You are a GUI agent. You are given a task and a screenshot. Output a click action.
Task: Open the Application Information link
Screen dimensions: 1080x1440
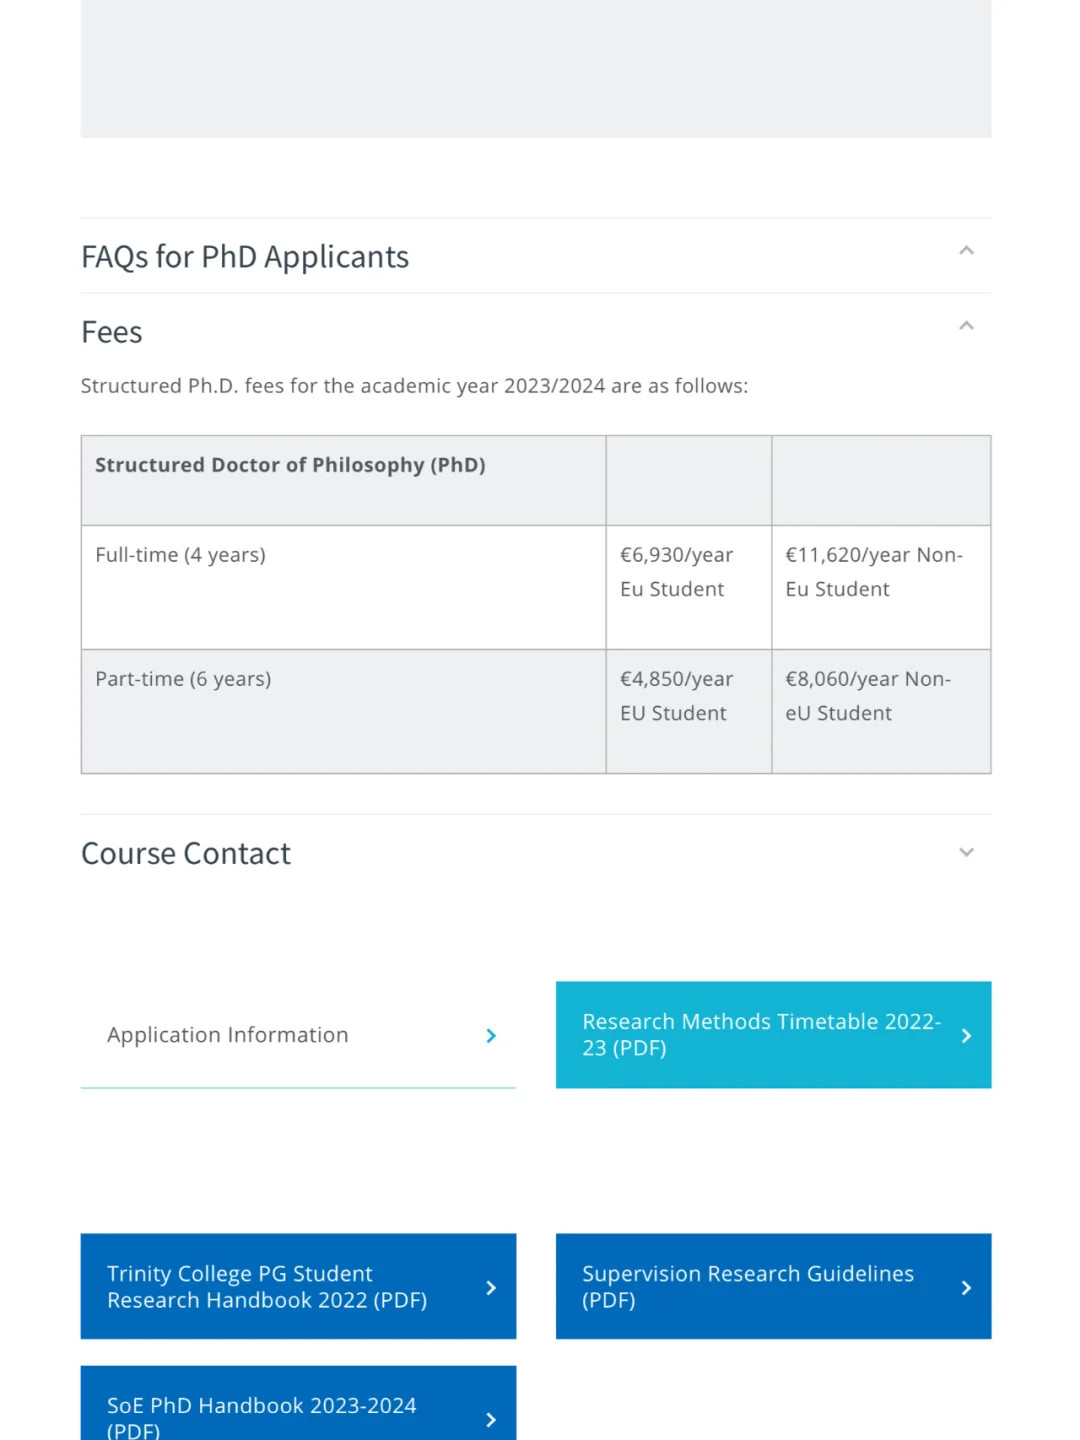pyautogui.click(x=298, y=1035)
